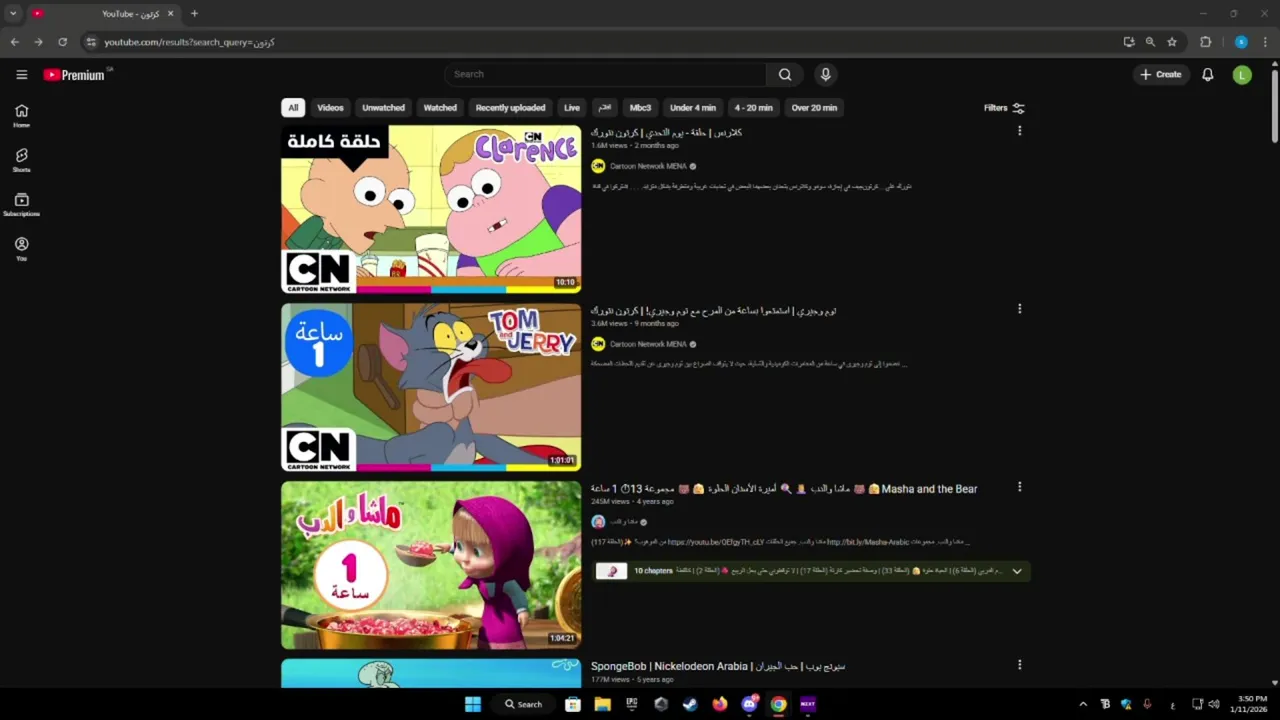The height and width of the screenshot is (720, 1280).
Task: Open more options for SpongeBob video
Action: coord(1019,665)
